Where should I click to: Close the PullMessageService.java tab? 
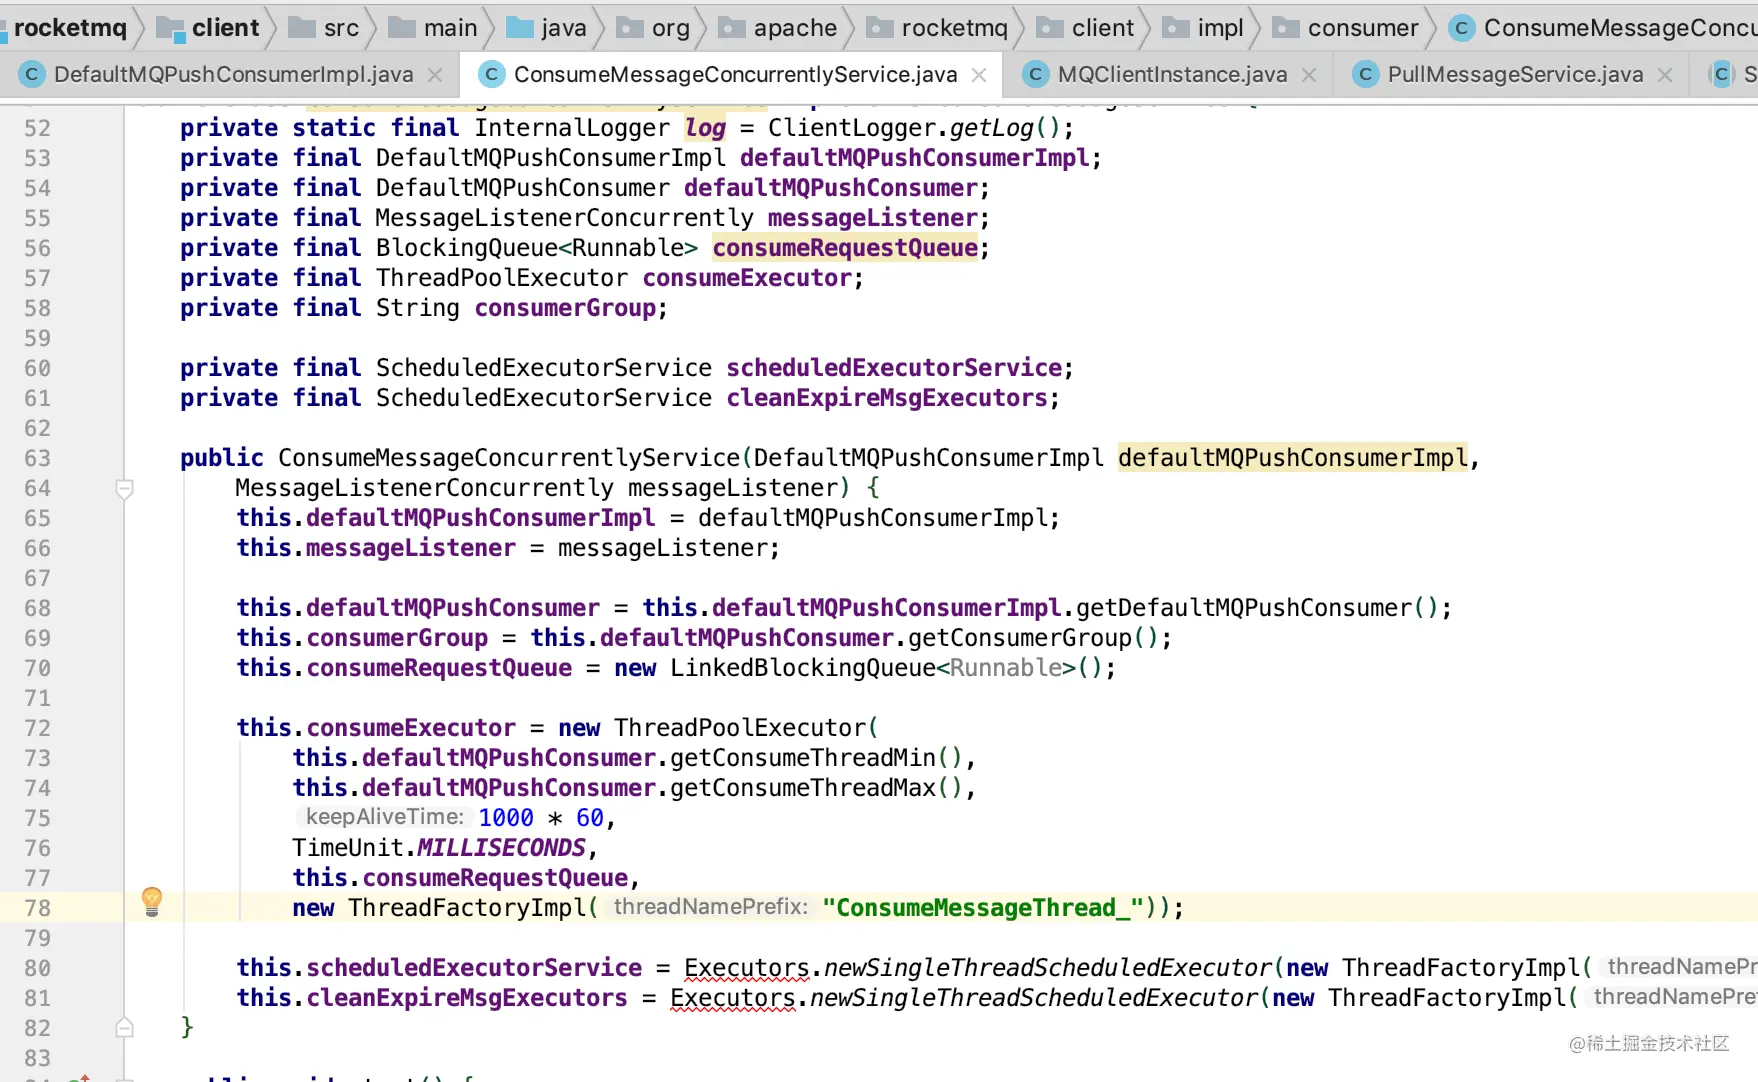(x=1665, y=75)
